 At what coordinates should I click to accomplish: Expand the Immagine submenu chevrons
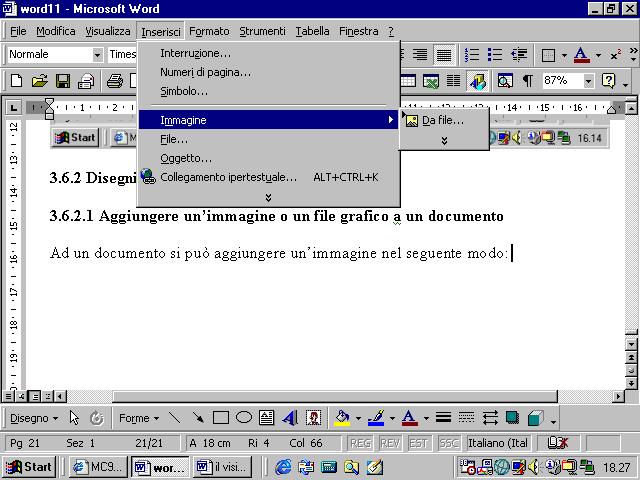pos(444,141)
